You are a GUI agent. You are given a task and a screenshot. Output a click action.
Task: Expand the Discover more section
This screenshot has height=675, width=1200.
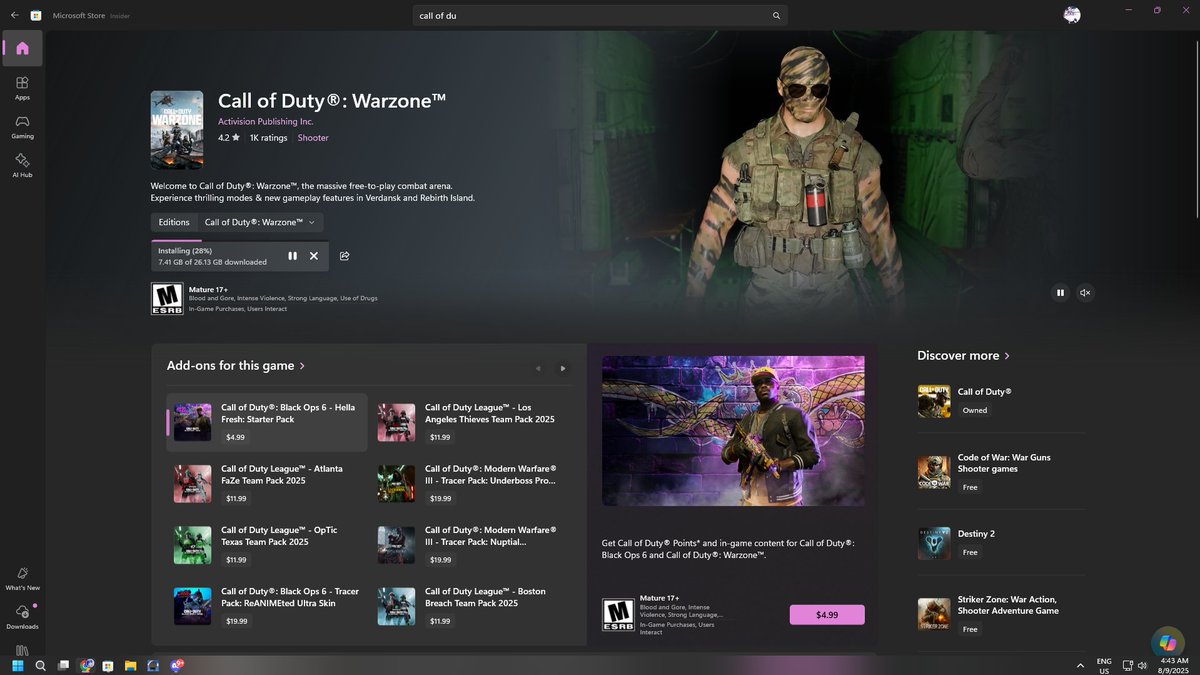click(x=964, y=356)
